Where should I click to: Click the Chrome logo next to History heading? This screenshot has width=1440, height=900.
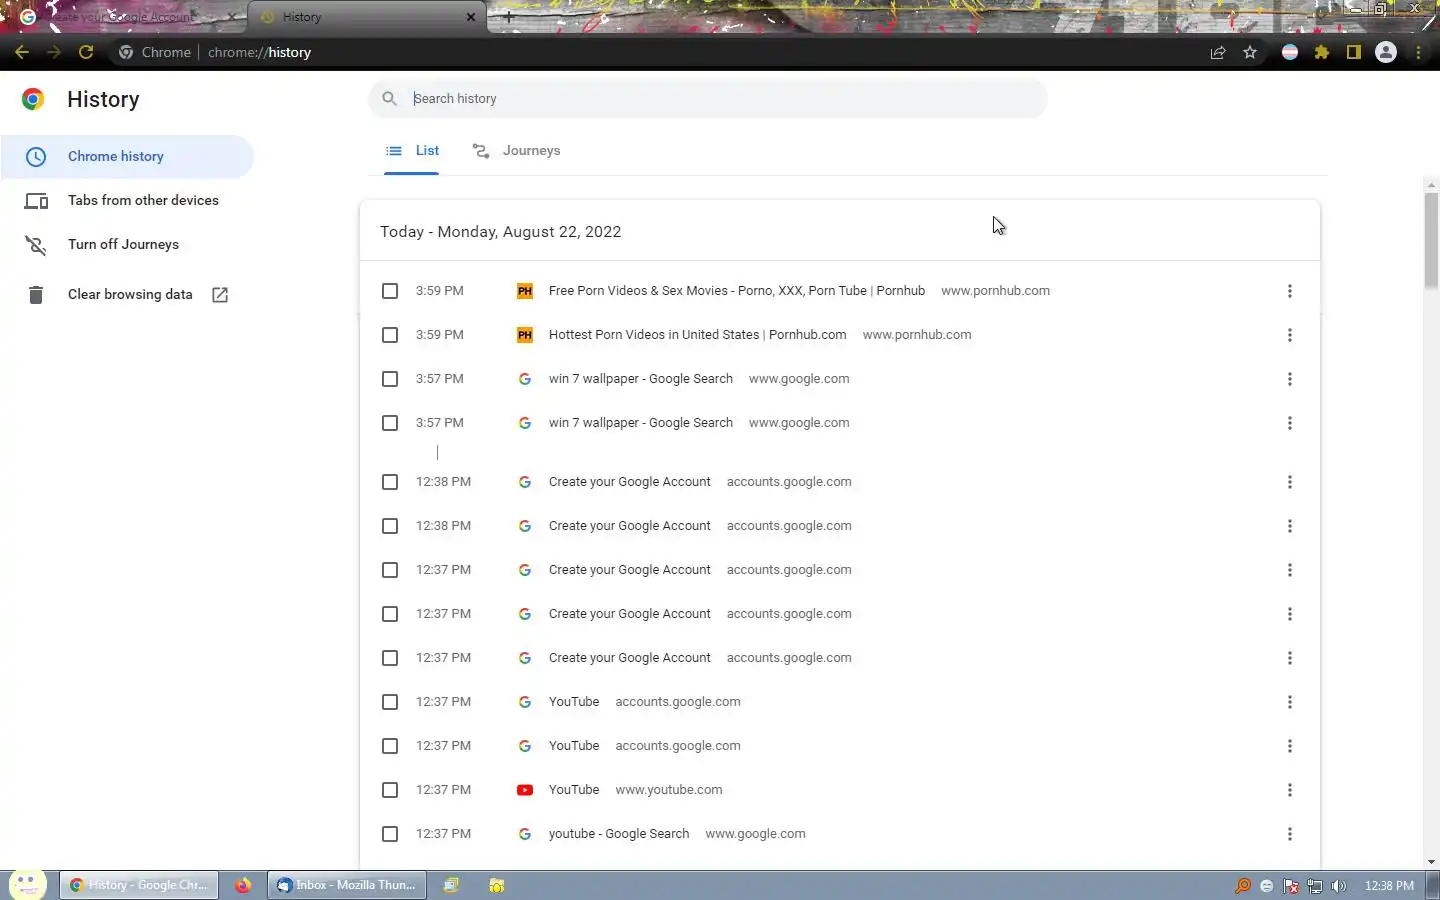click(33, 99)
